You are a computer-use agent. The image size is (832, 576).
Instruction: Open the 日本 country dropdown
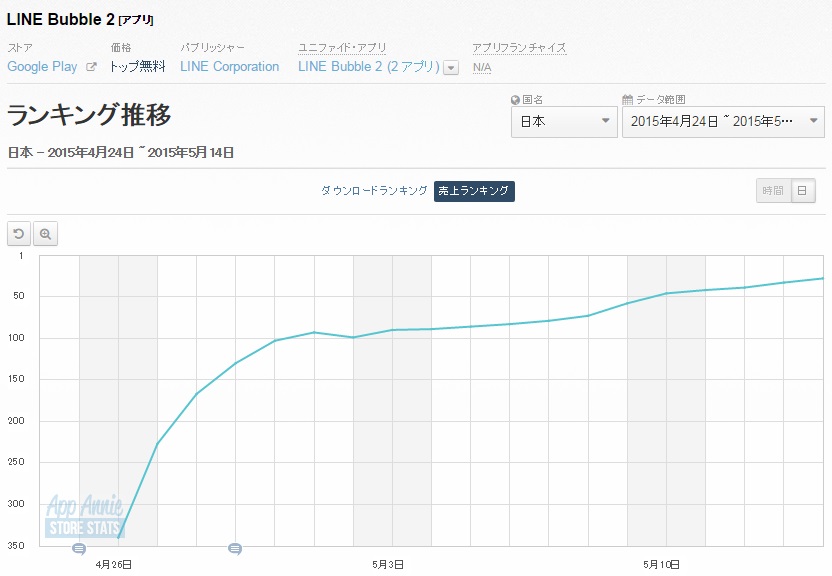click(563, 122)
